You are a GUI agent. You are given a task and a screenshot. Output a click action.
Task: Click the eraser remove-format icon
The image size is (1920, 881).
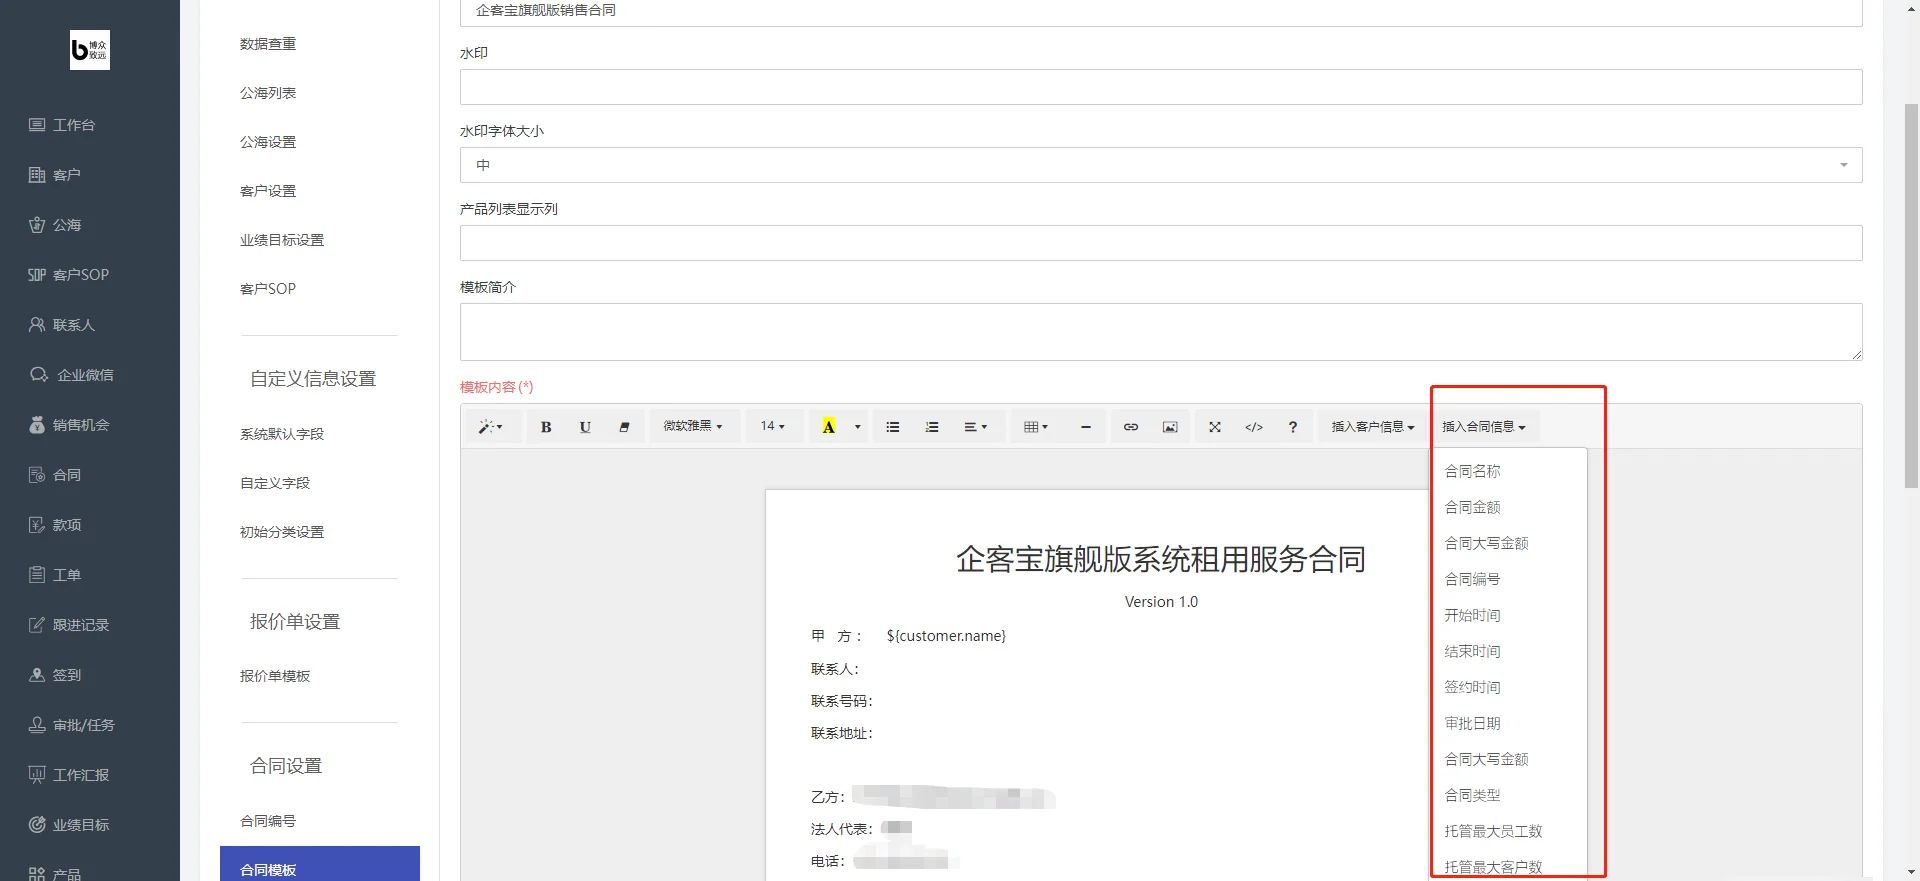[624, 427]
